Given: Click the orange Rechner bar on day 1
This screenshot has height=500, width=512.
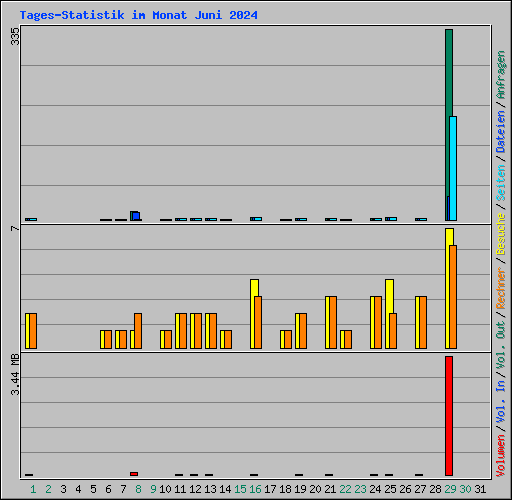Looking at the screenshot, I should pyautogui.click(x=33, y=331).
